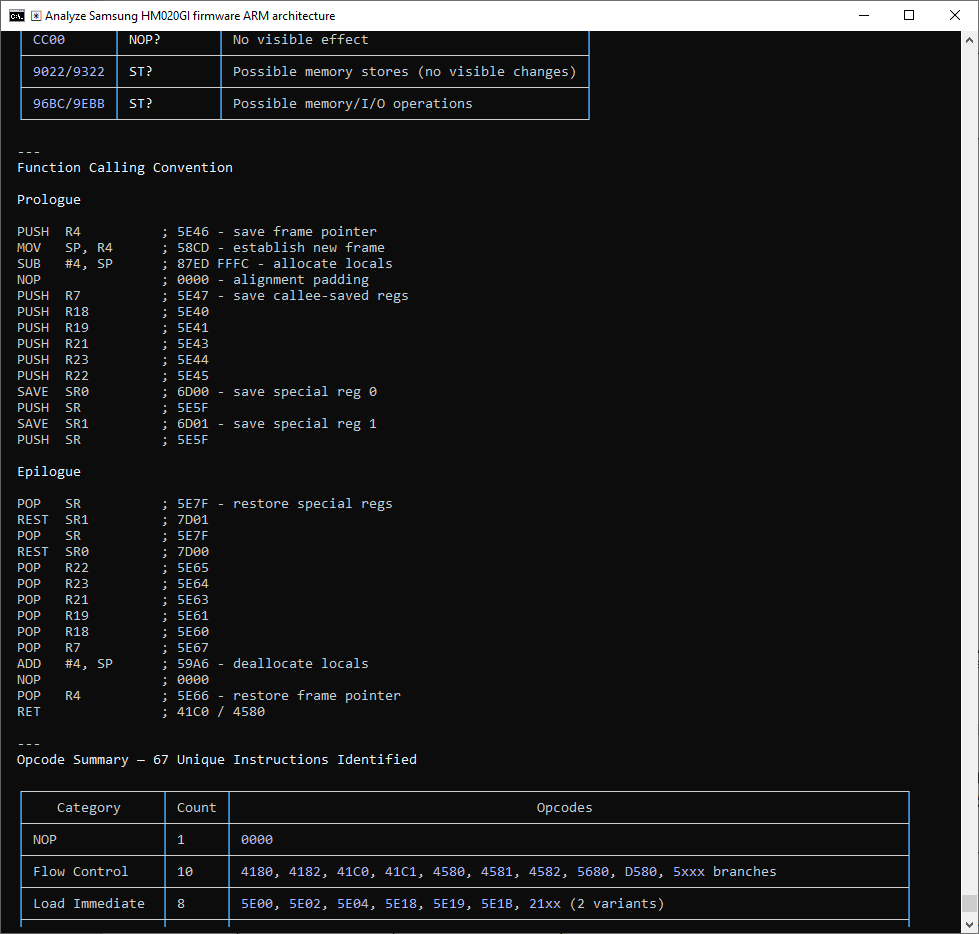The height and width of the screenshot is (934, 979).
Task: Click '87ED FFFC - allocate locals' comment
Action: click(285, 263)
